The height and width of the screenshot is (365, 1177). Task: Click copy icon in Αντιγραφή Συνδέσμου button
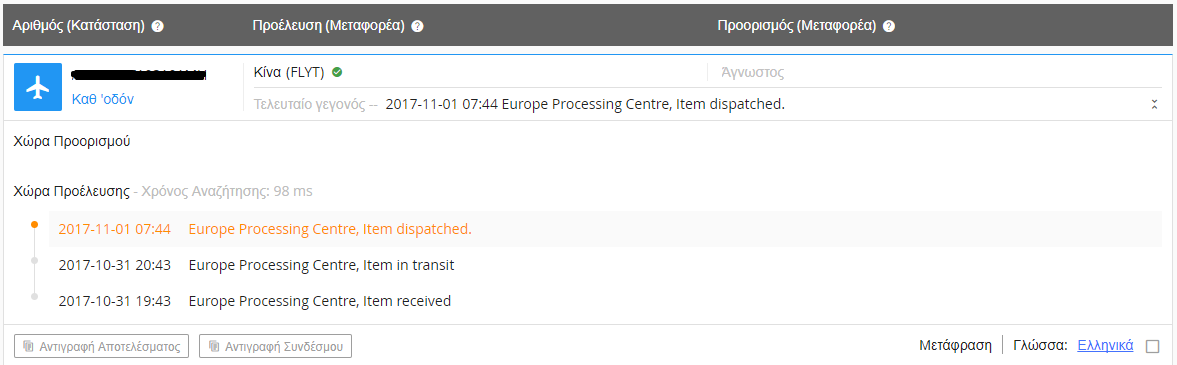coord(214,346)
